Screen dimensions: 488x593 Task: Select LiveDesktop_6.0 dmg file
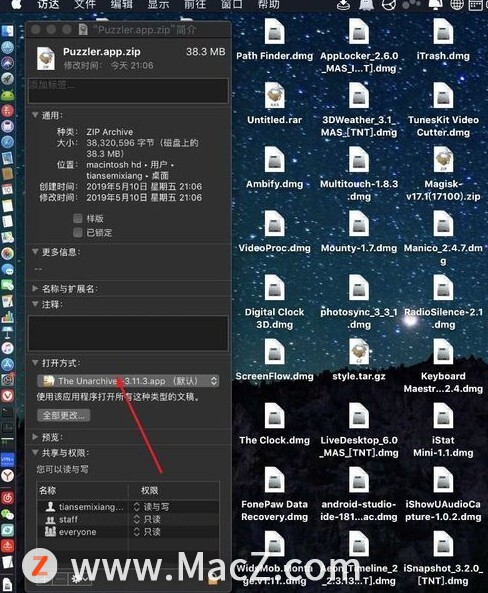click(359, 416)
